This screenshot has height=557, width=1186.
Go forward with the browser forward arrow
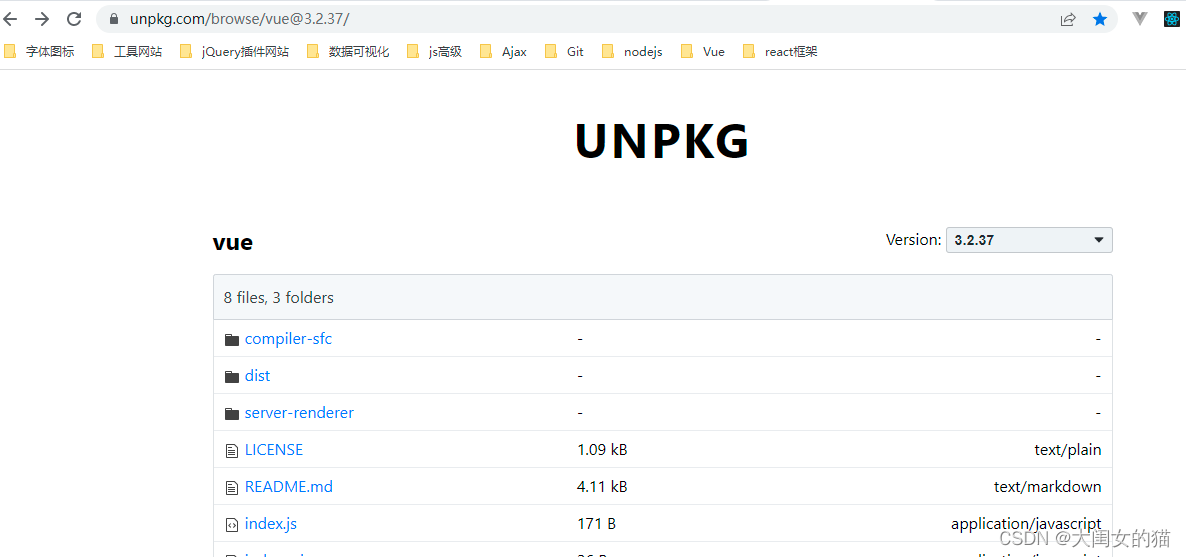(x=42, y=20)
